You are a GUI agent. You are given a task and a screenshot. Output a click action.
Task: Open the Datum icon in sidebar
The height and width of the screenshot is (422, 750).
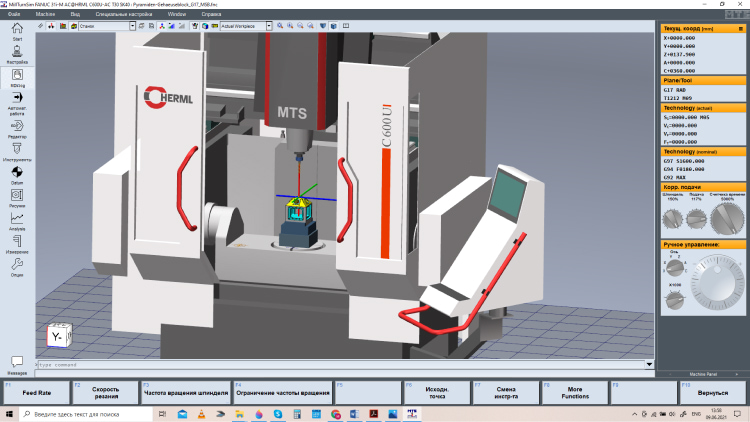[x=17, y=172]
